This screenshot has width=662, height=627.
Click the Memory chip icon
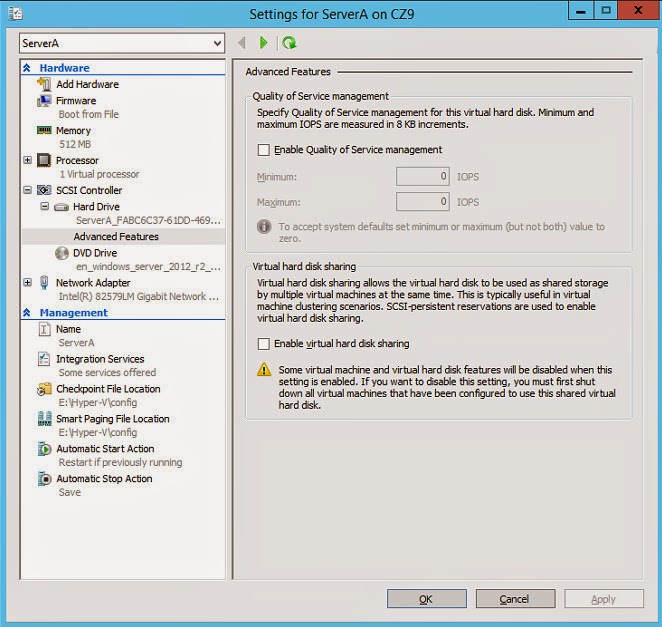click(44, 130)
